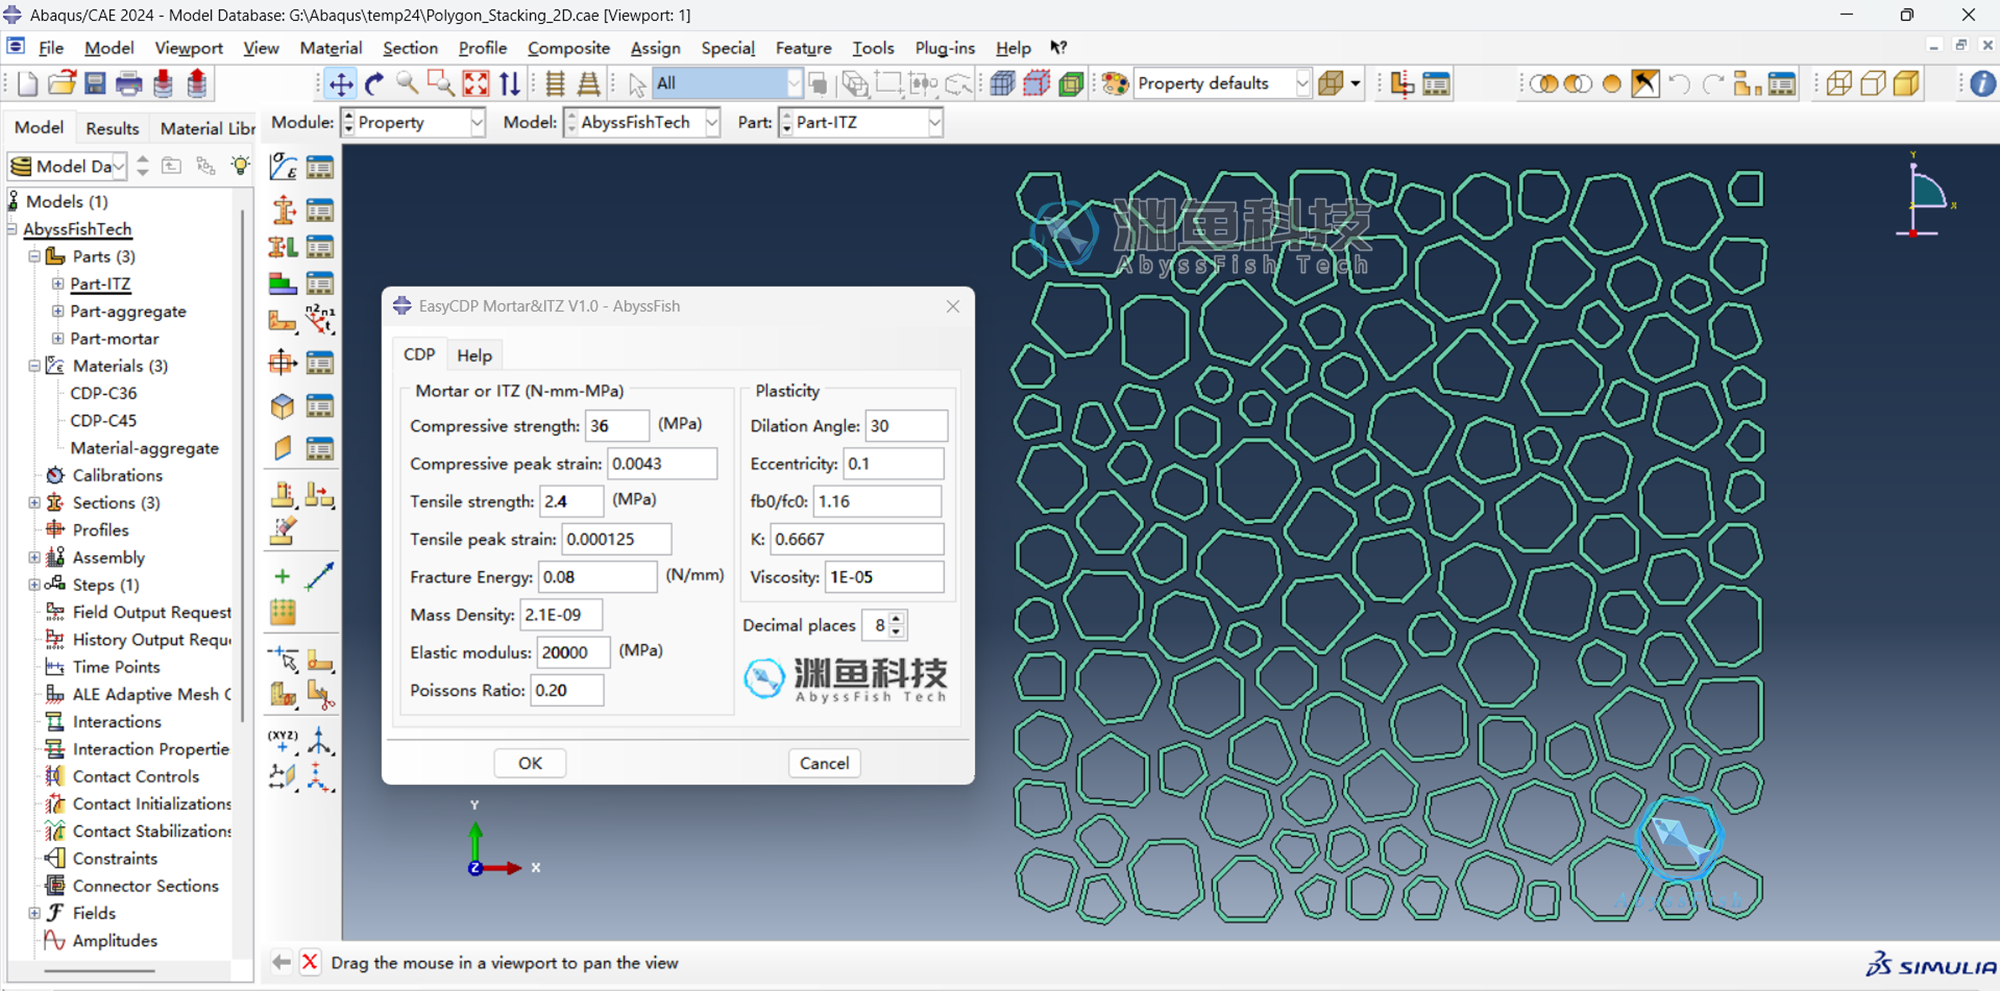Go back to previous prompt step arrow
The image size is (2000, 991).
(x=281, y=962)
